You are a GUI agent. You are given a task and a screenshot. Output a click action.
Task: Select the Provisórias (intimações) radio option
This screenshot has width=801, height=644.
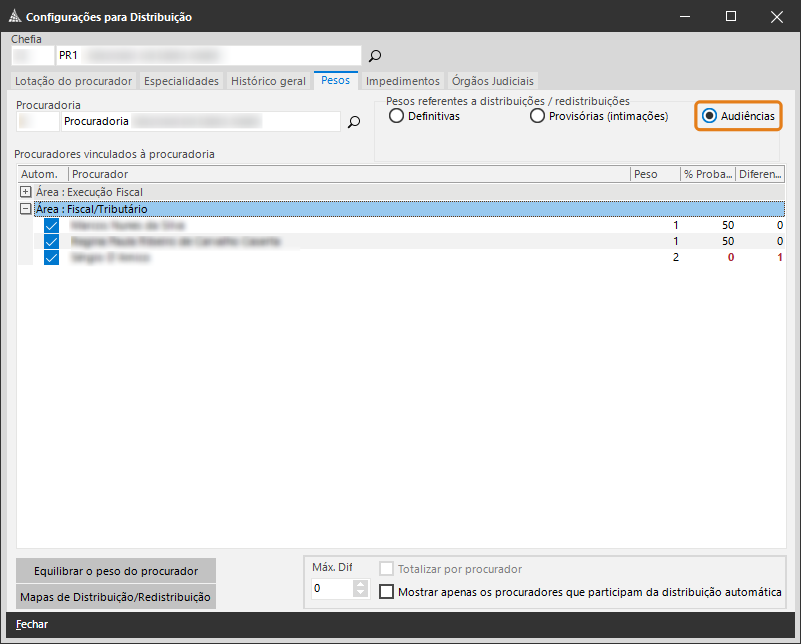pyautogui.click(x=538, y=117)
